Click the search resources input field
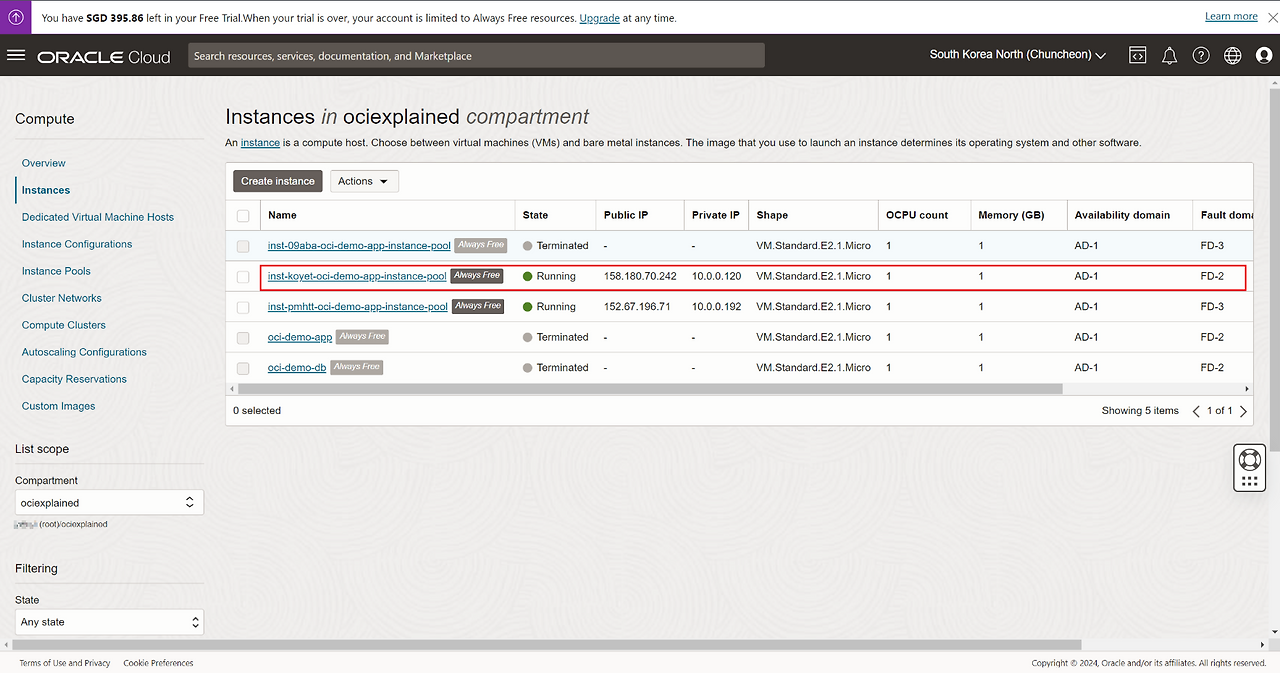The height and width of the screenshot is (673, 1280). pyautogui.click(x=476, y=56)
